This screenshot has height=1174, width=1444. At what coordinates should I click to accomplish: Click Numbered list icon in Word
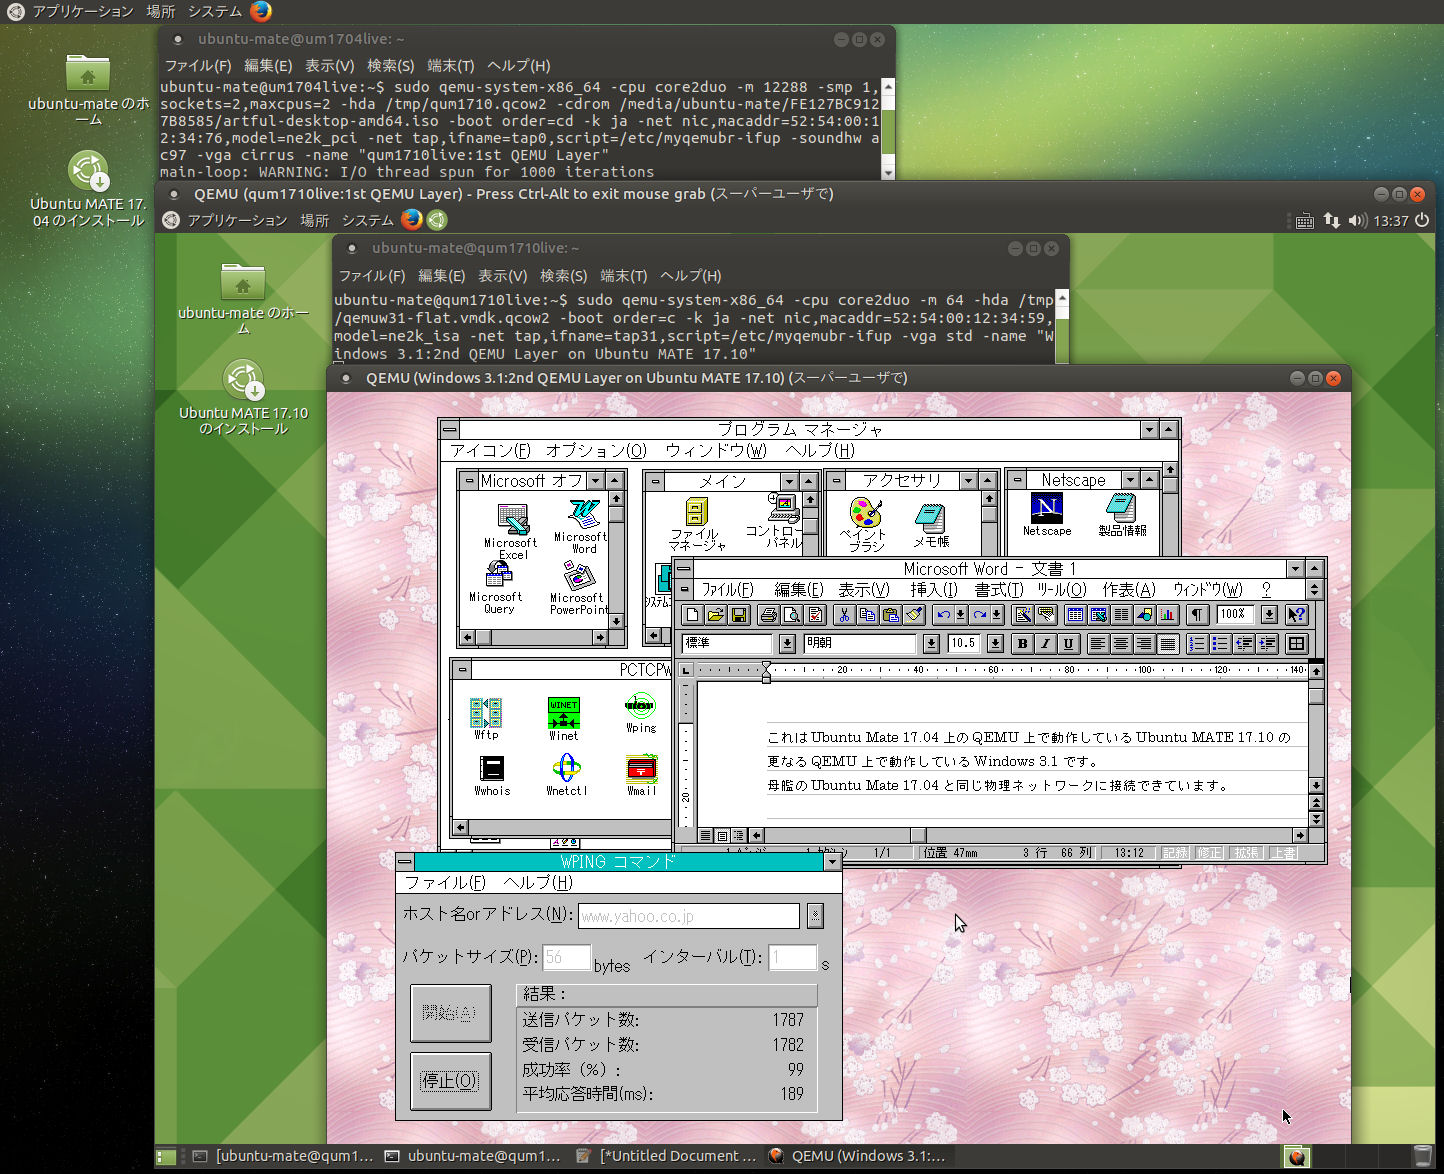[1197, 643]
